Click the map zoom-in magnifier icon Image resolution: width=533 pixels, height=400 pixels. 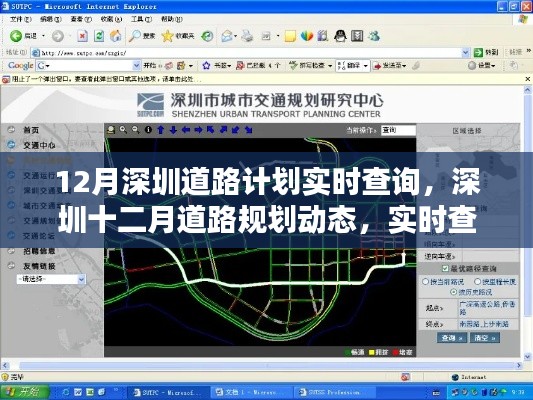tap(123, 130)
